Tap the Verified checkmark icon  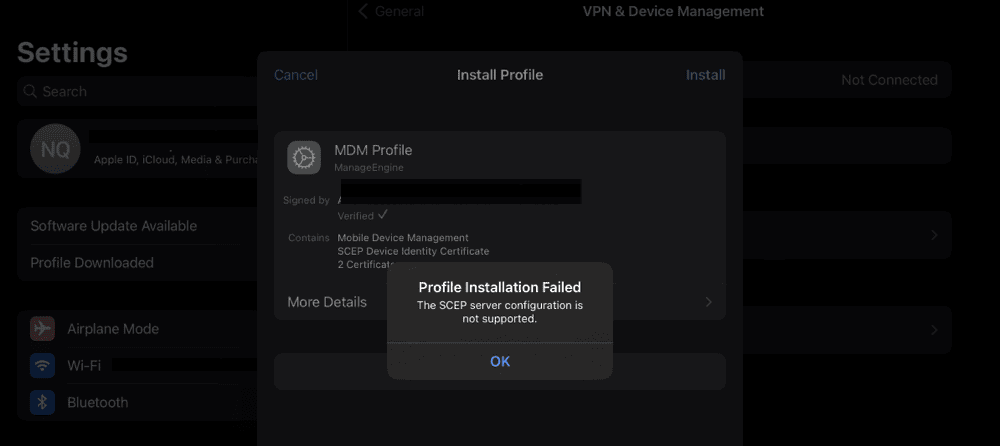pyautogui.click(x=383, y=215)
